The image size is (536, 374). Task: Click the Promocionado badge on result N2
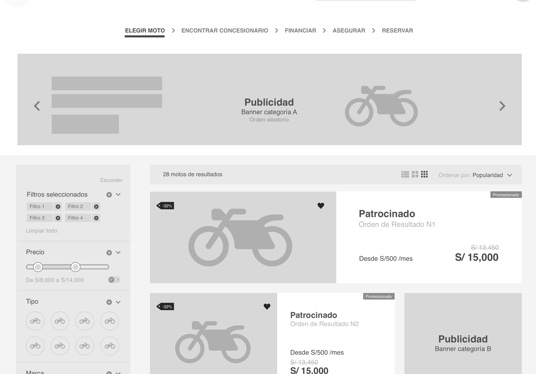click(379, 296)
